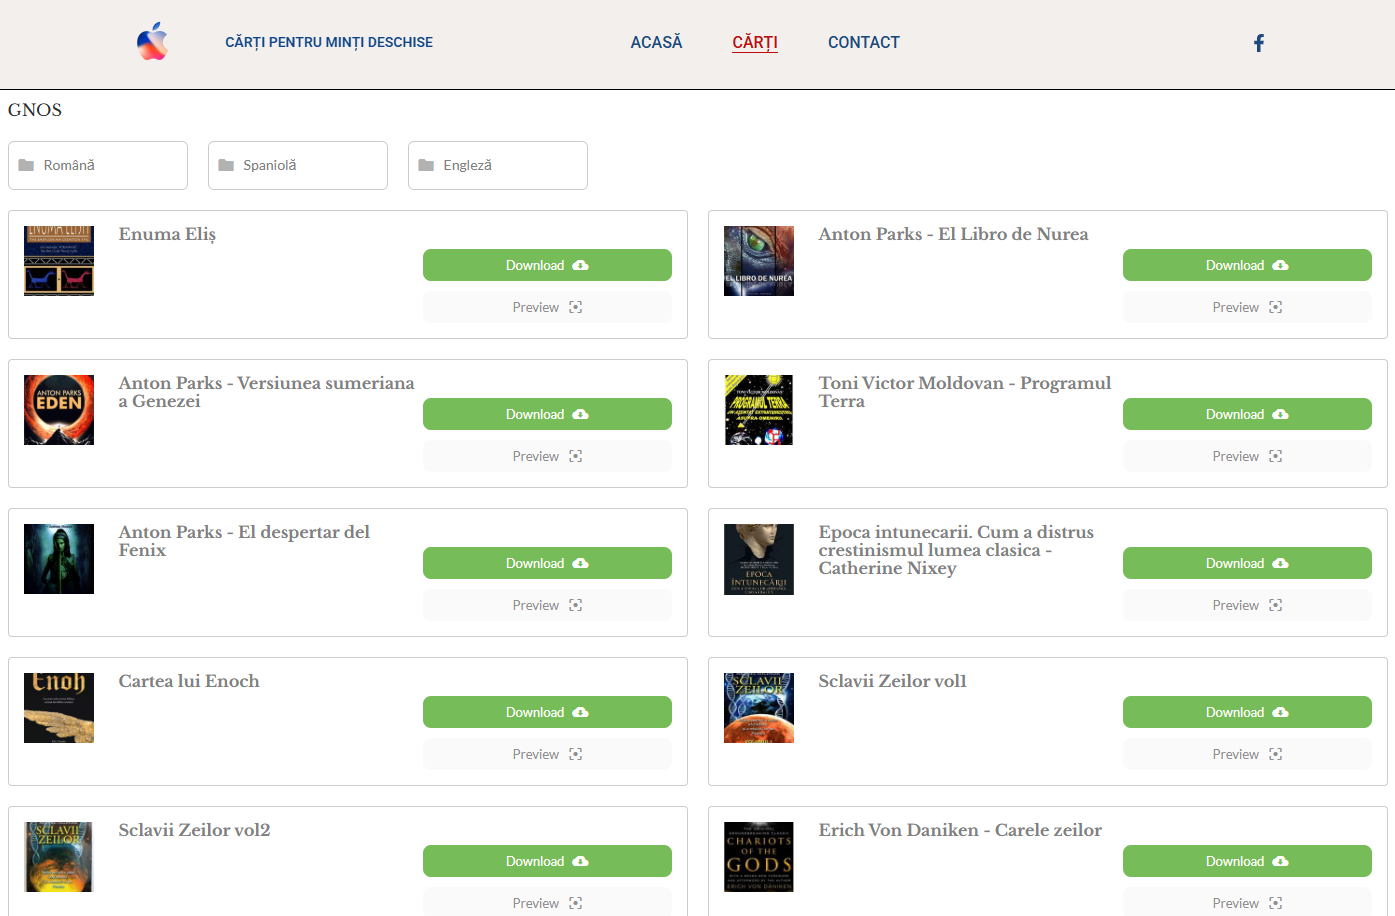
Task: Preview Anton Parks El Libro de Nurea
Action: [1247, 307]
